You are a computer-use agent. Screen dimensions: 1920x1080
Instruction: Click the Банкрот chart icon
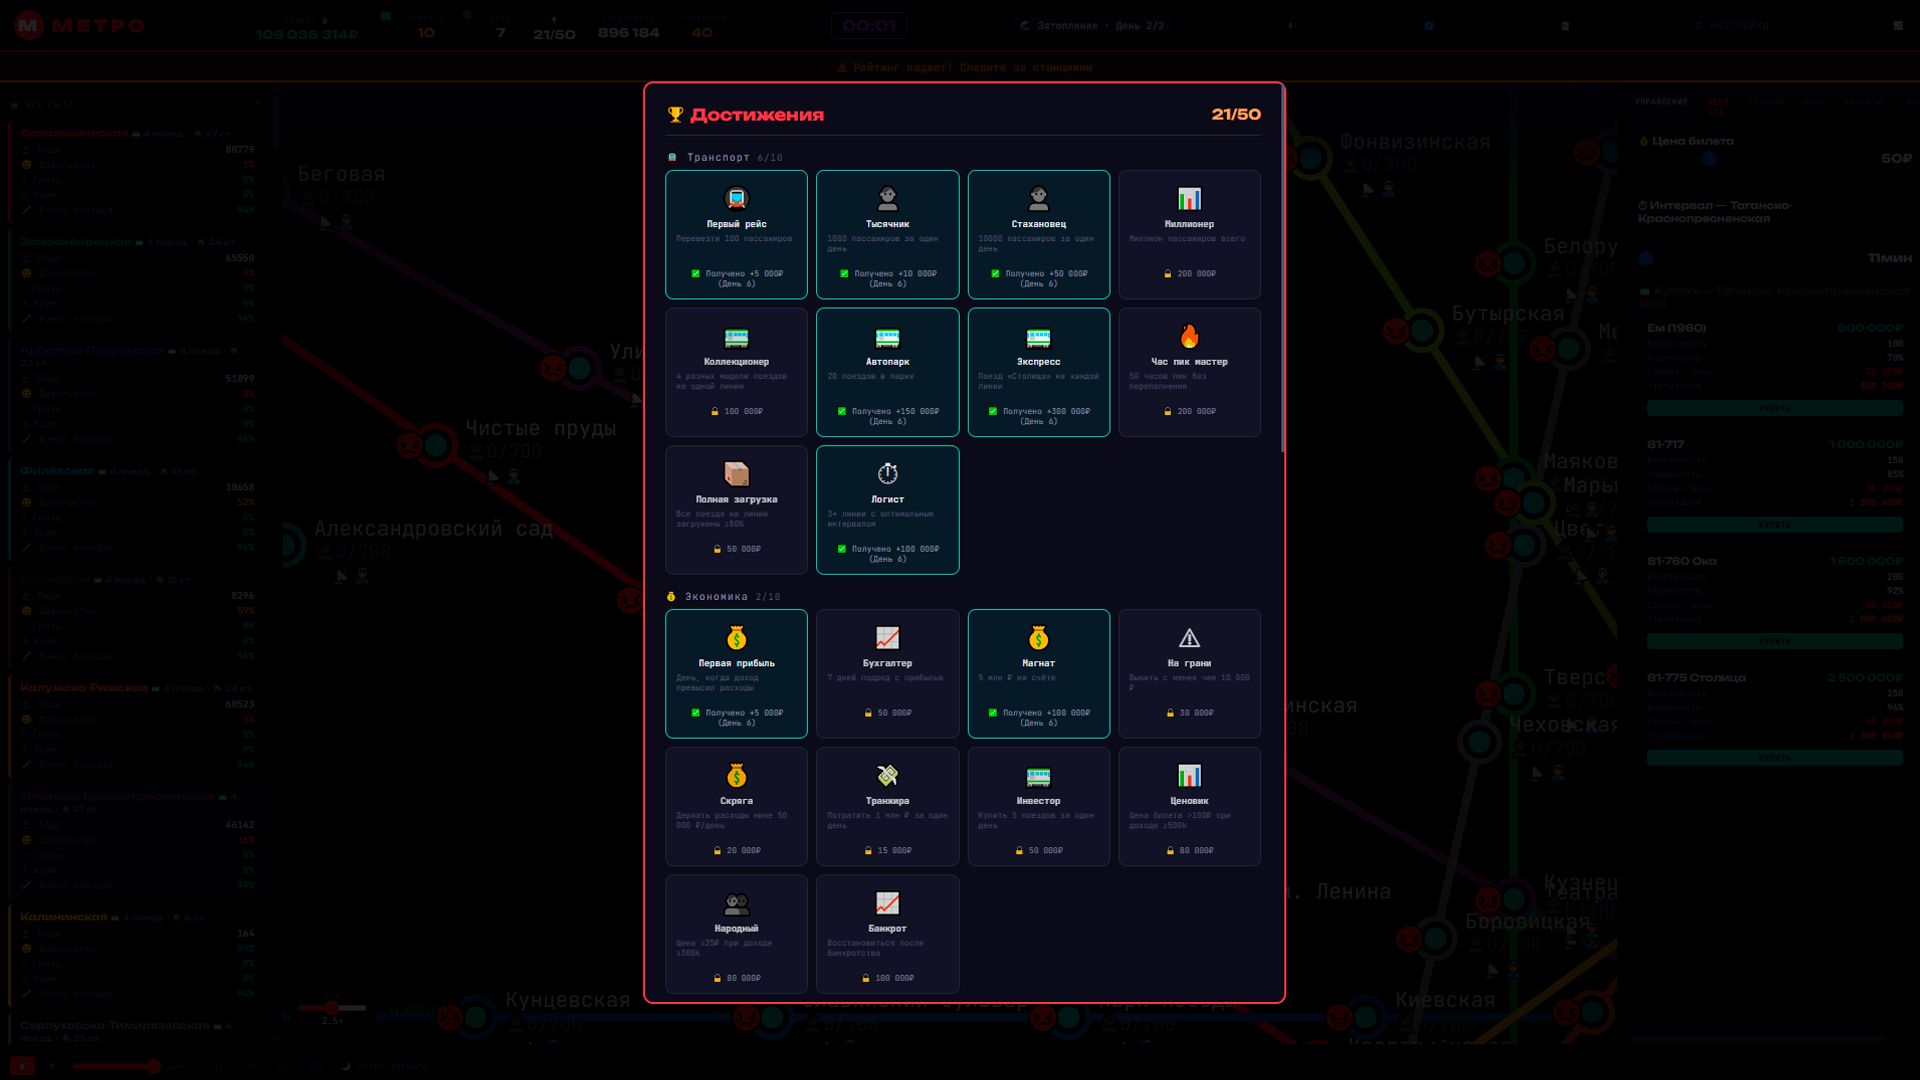[887, 903]
